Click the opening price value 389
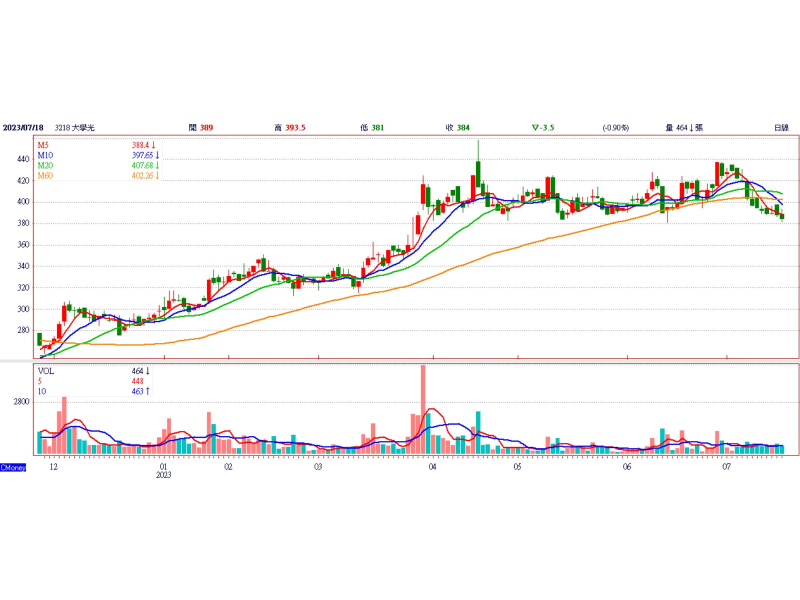The height and width of the screenshot is (600, 800). 205,128
